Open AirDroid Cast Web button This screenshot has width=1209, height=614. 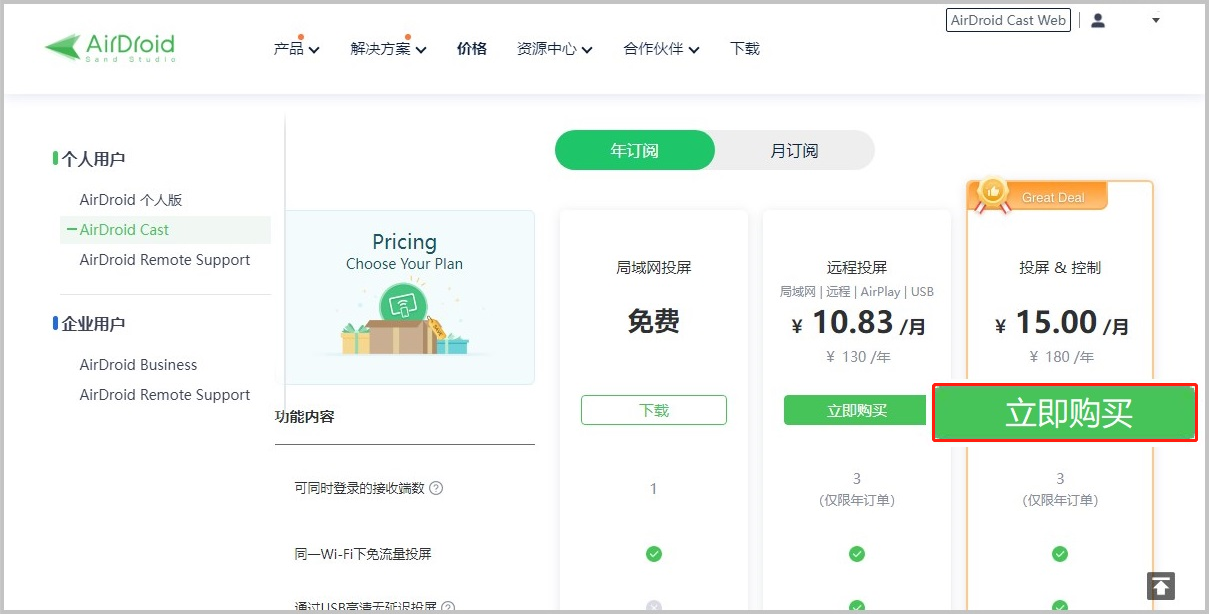1008,20
